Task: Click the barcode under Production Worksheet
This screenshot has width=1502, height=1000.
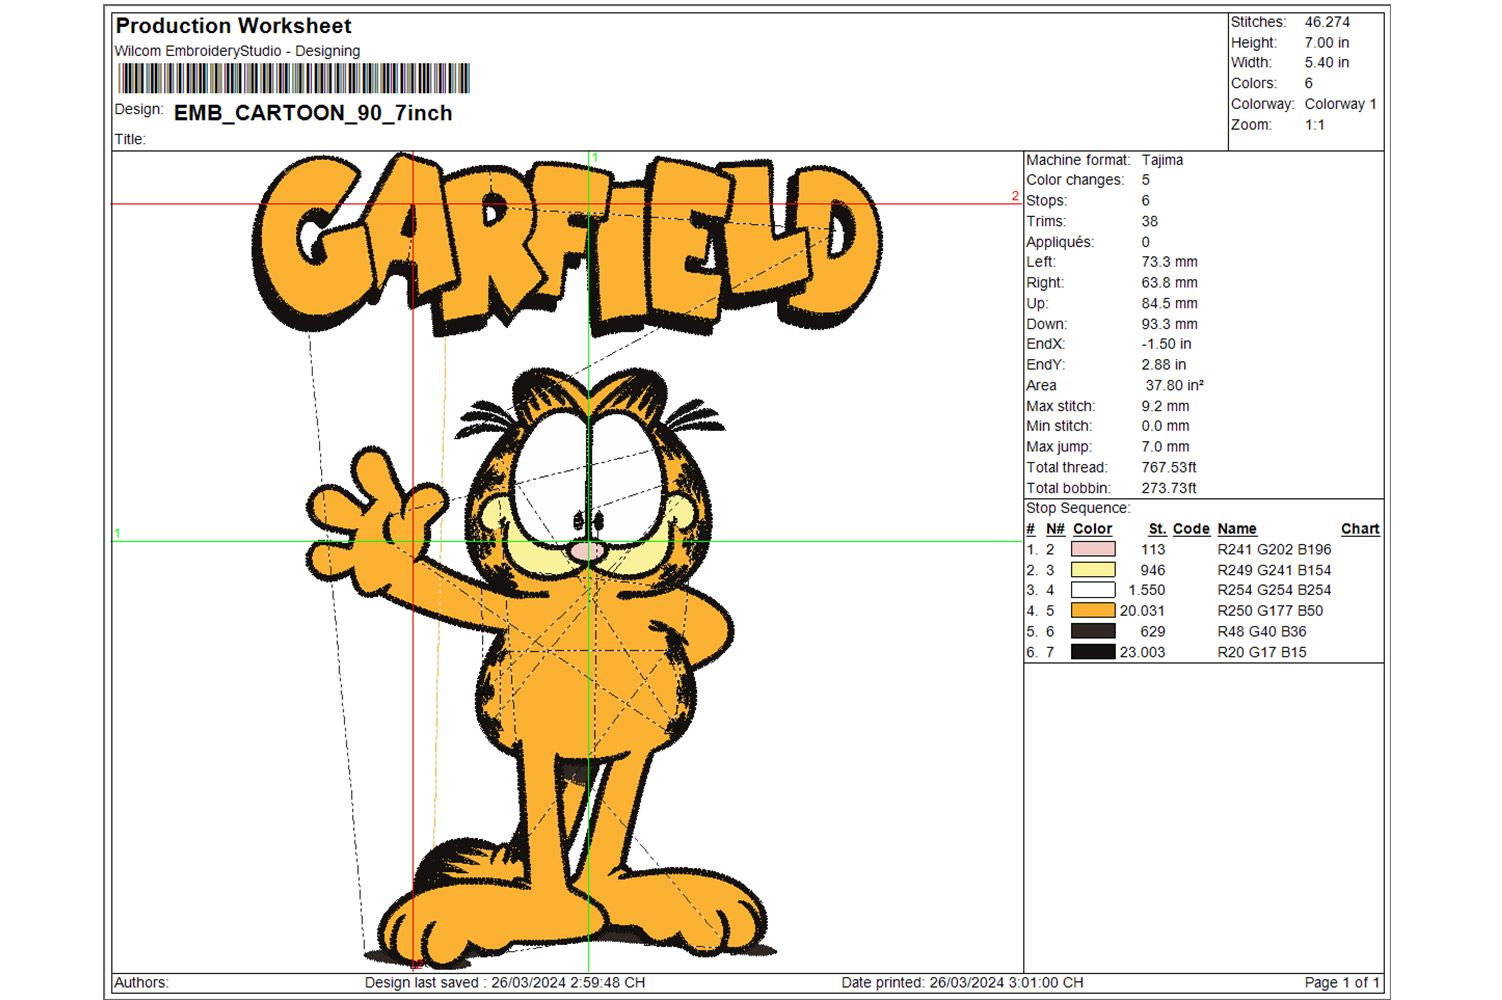Action: tap(294, 78)
